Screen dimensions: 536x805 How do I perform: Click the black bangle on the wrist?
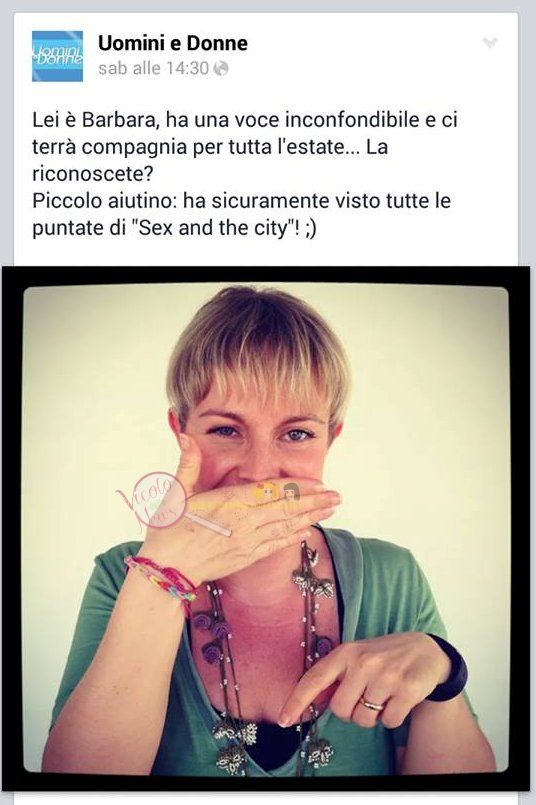click(x=448, y=668)
